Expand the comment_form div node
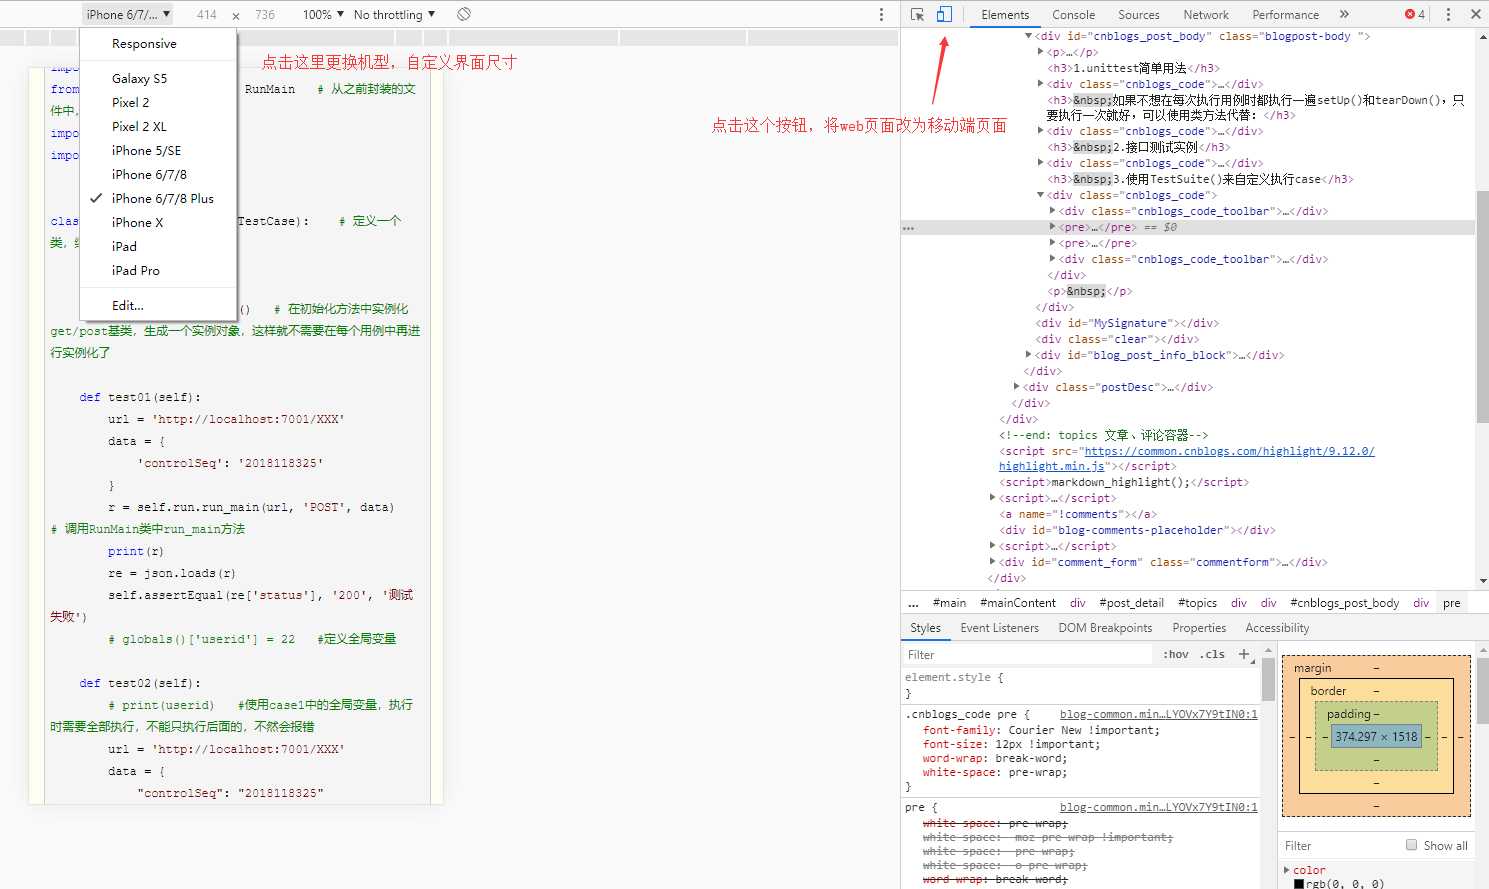 point(992,562)
